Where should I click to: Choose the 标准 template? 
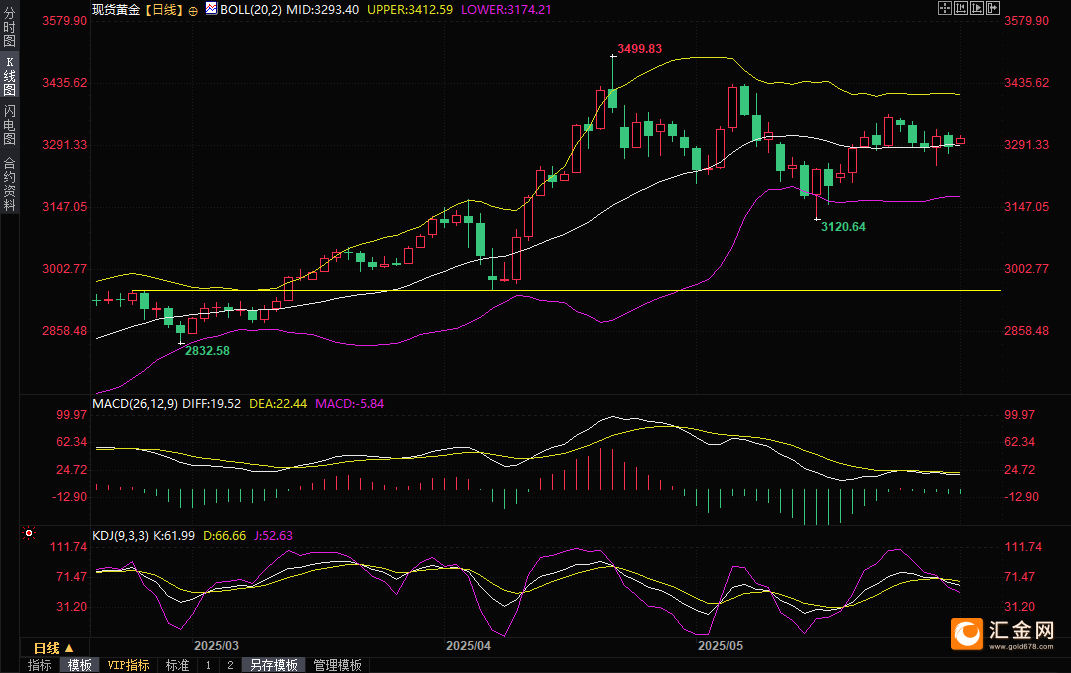[x=178, y=665]
